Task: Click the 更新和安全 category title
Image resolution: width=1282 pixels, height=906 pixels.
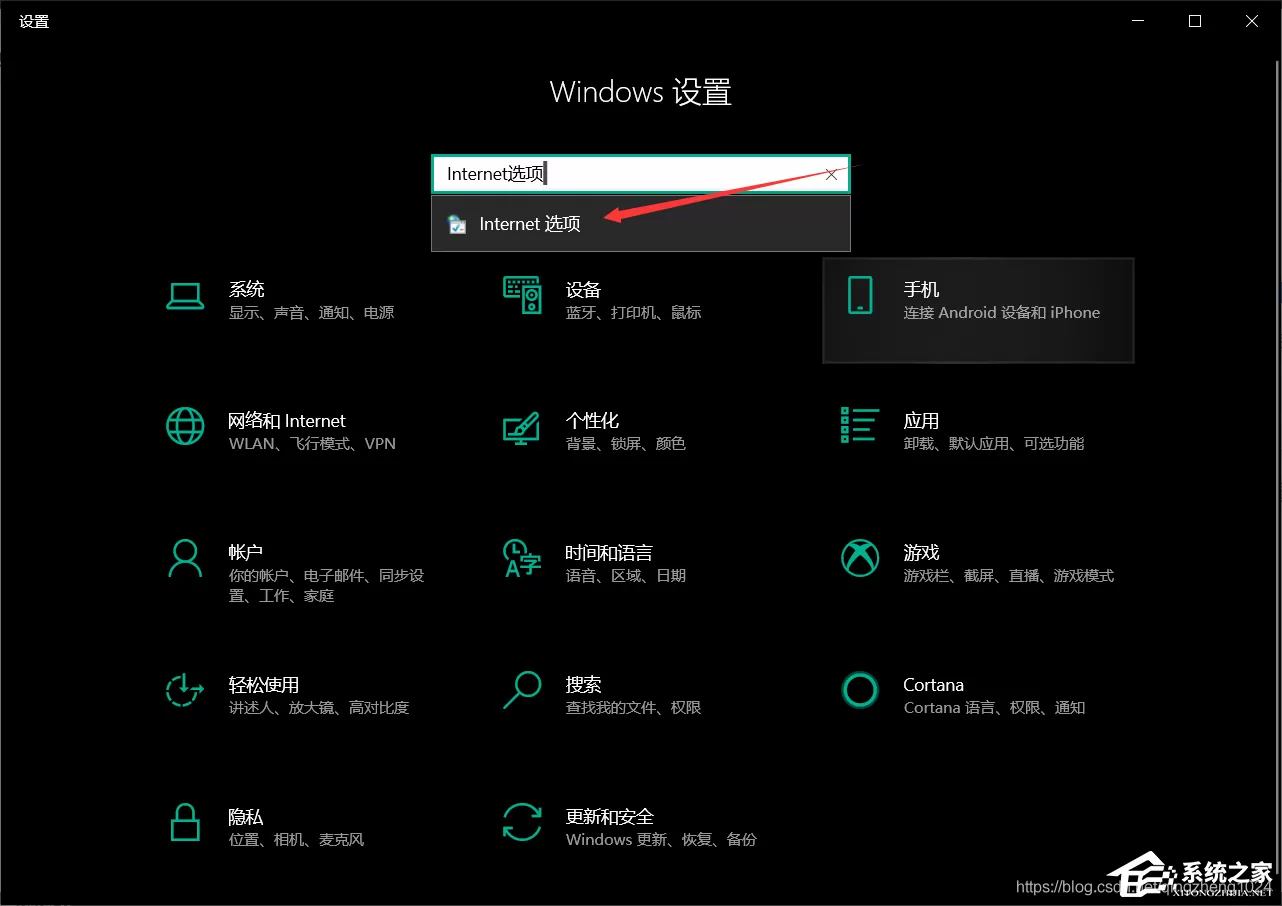Action: point(610,817)
